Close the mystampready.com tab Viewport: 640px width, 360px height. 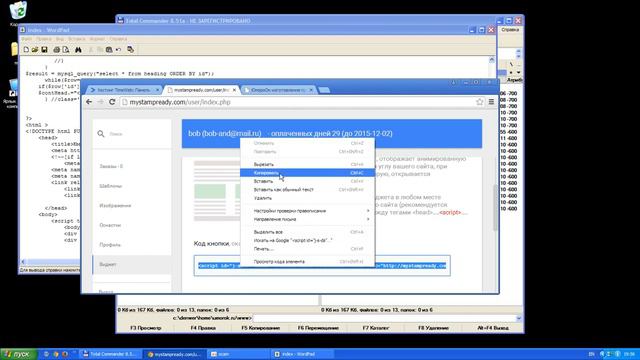[x=234, y=90]
